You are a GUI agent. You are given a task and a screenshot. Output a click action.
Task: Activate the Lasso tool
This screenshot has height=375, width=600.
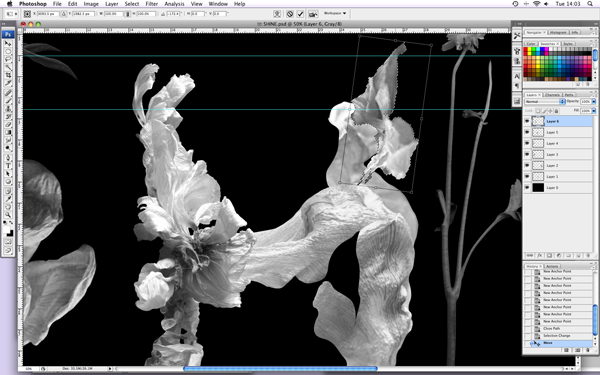pyautogui.click(x=8, y=59)
